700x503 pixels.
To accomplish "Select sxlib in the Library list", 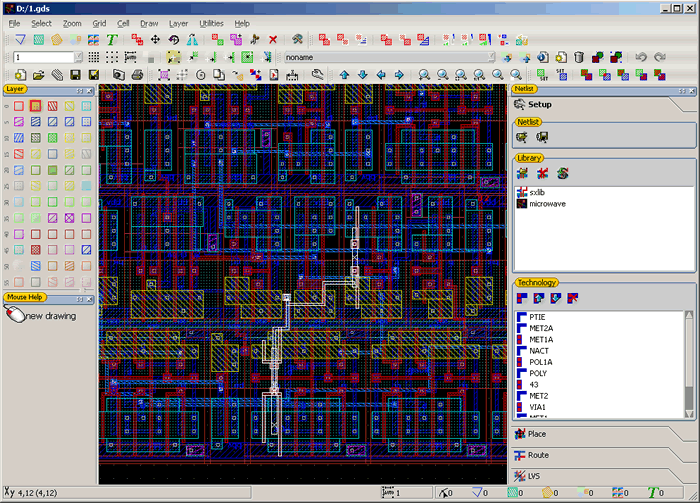I will pos(537,192).
